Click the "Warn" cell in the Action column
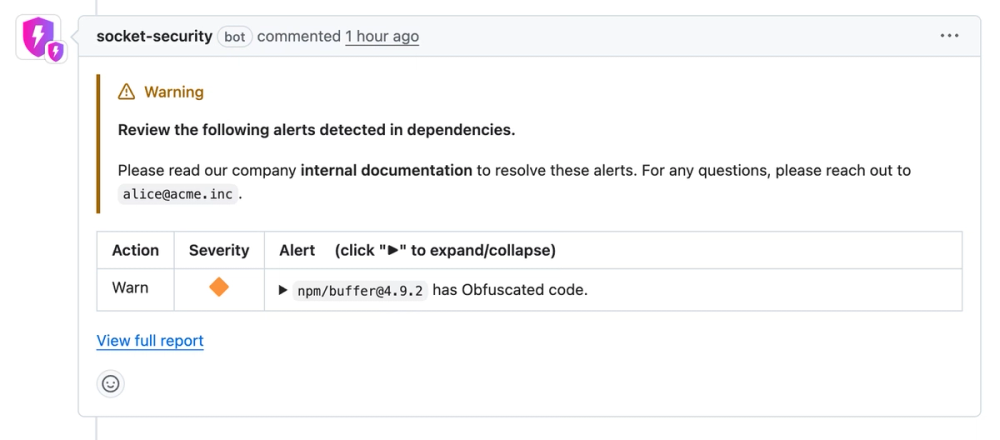Image resolution: width=1000 pixels, height=440 pixels. tap(130, 288)
